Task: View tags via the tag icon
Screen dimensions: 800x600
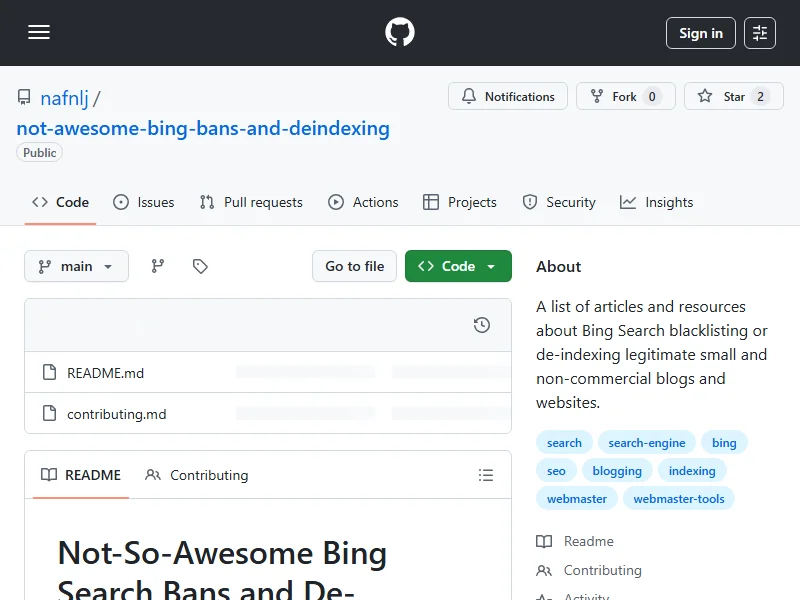Action: coord(200,266)
